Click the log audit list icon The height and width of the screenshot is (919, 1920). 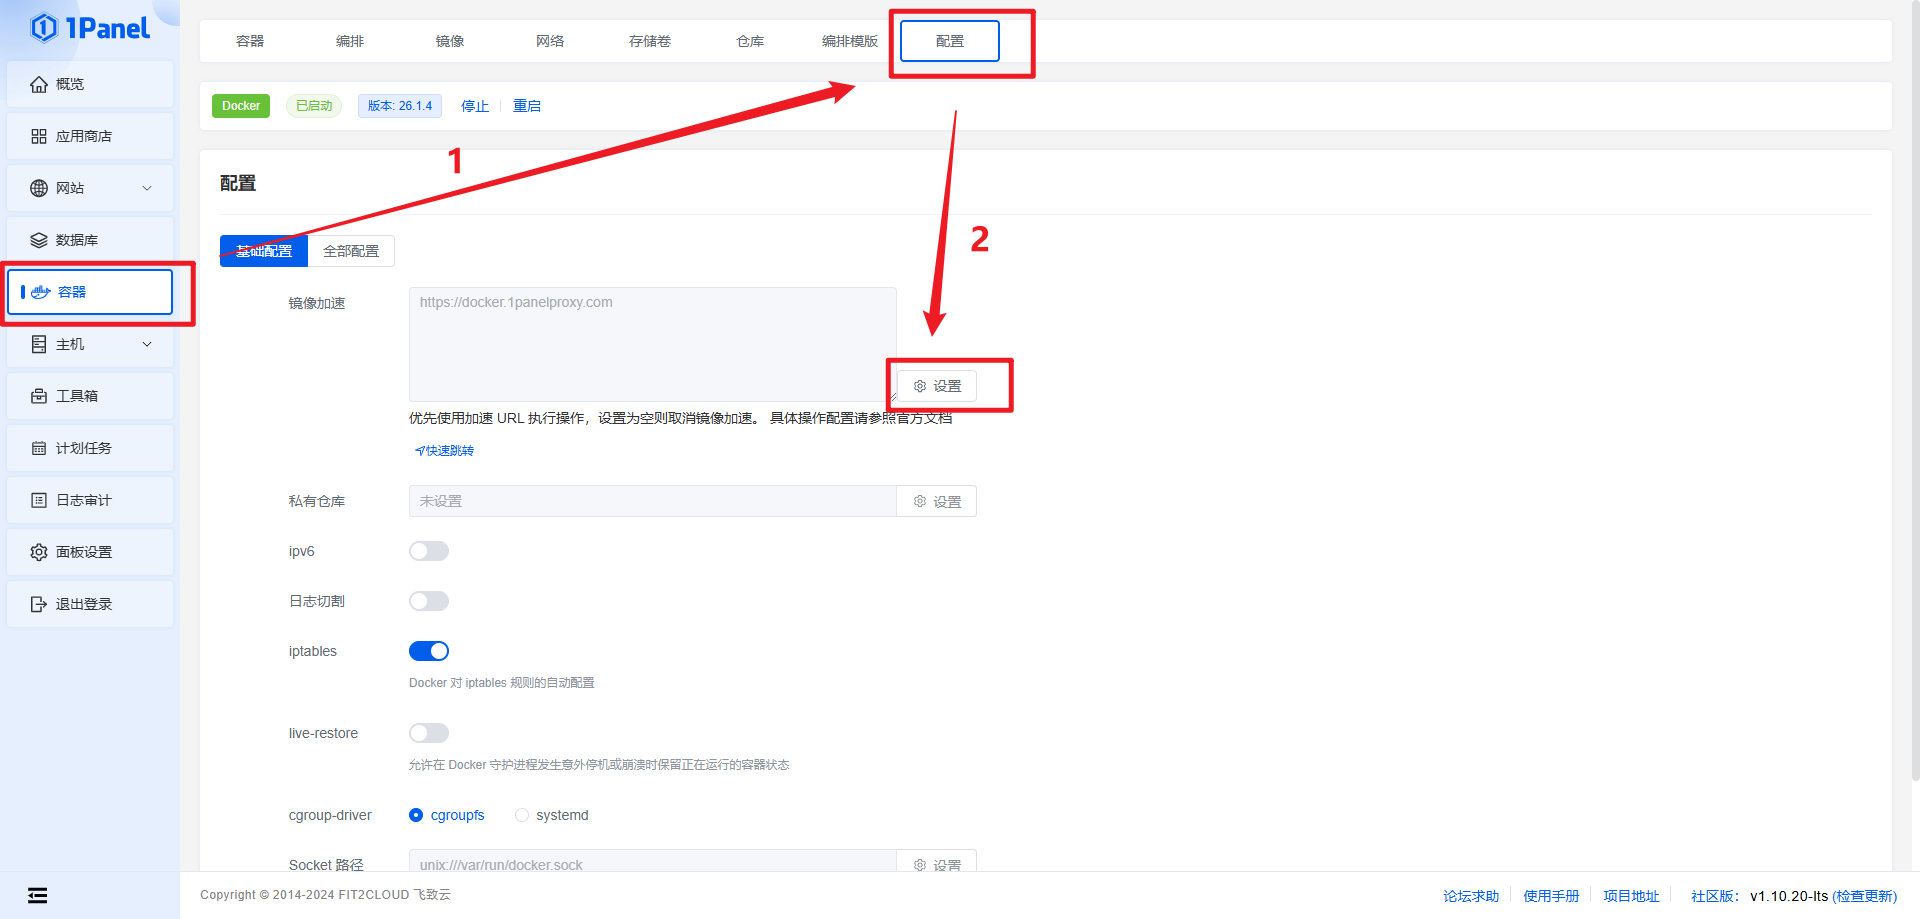(39, 500)
